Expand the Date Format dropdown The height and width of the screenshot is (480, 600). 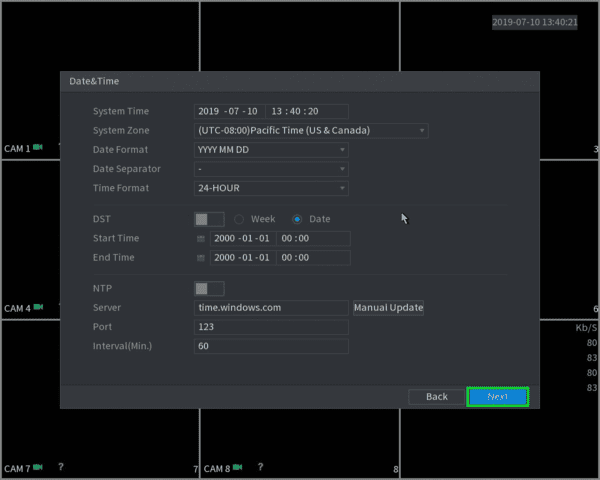pos(271,150)
